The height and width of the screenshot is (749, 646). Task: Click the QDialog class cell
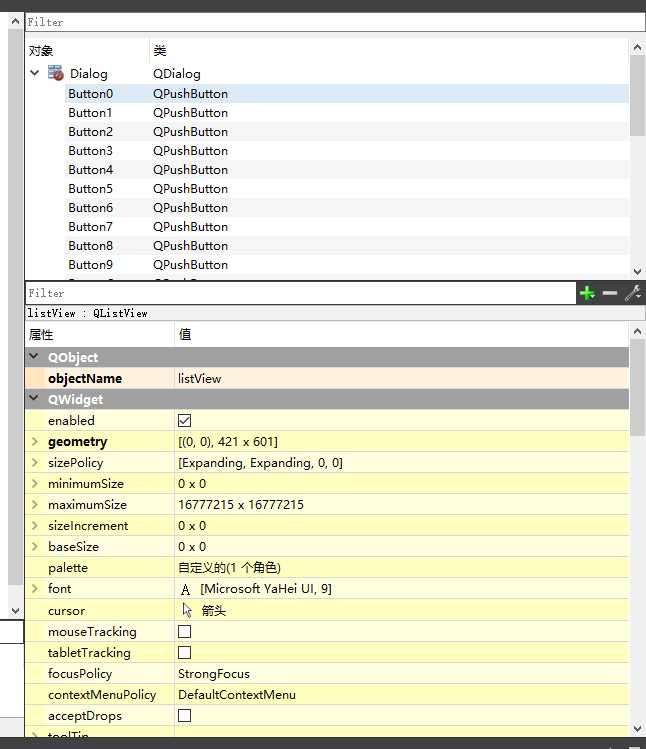pos(176,74)
